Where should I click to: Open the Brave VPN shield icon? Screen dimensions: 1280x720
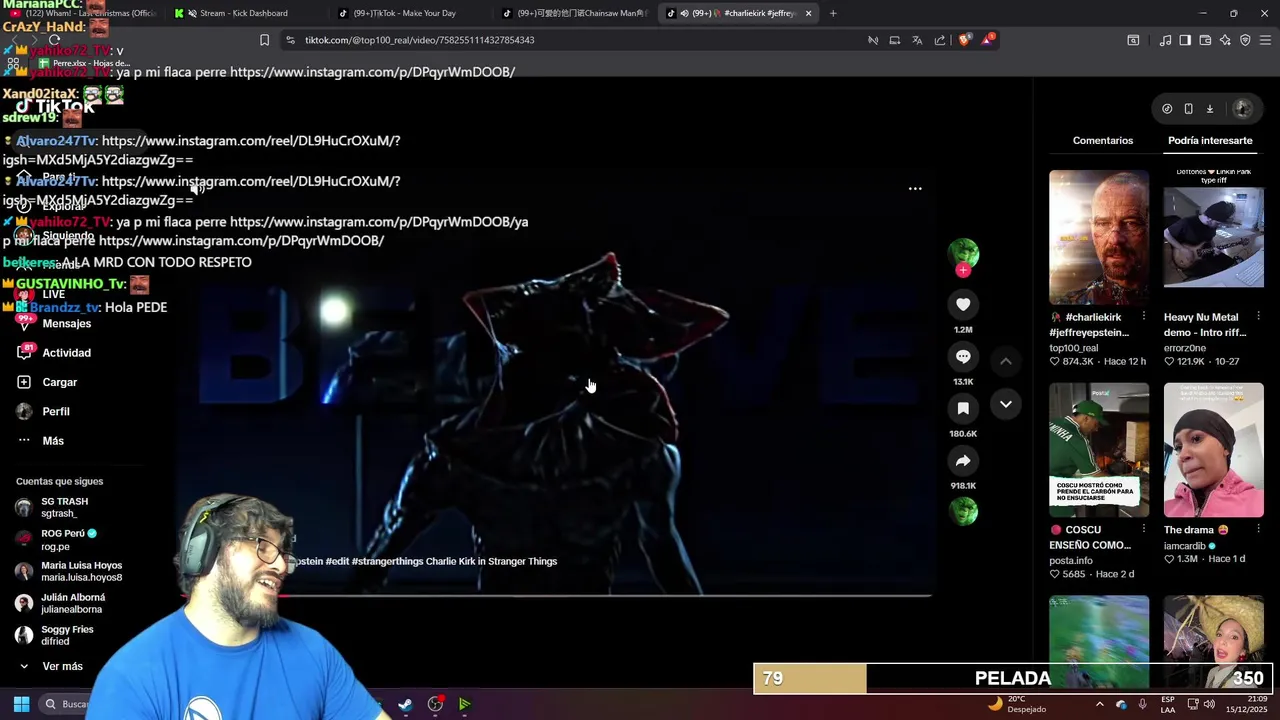coord(1245,40)
